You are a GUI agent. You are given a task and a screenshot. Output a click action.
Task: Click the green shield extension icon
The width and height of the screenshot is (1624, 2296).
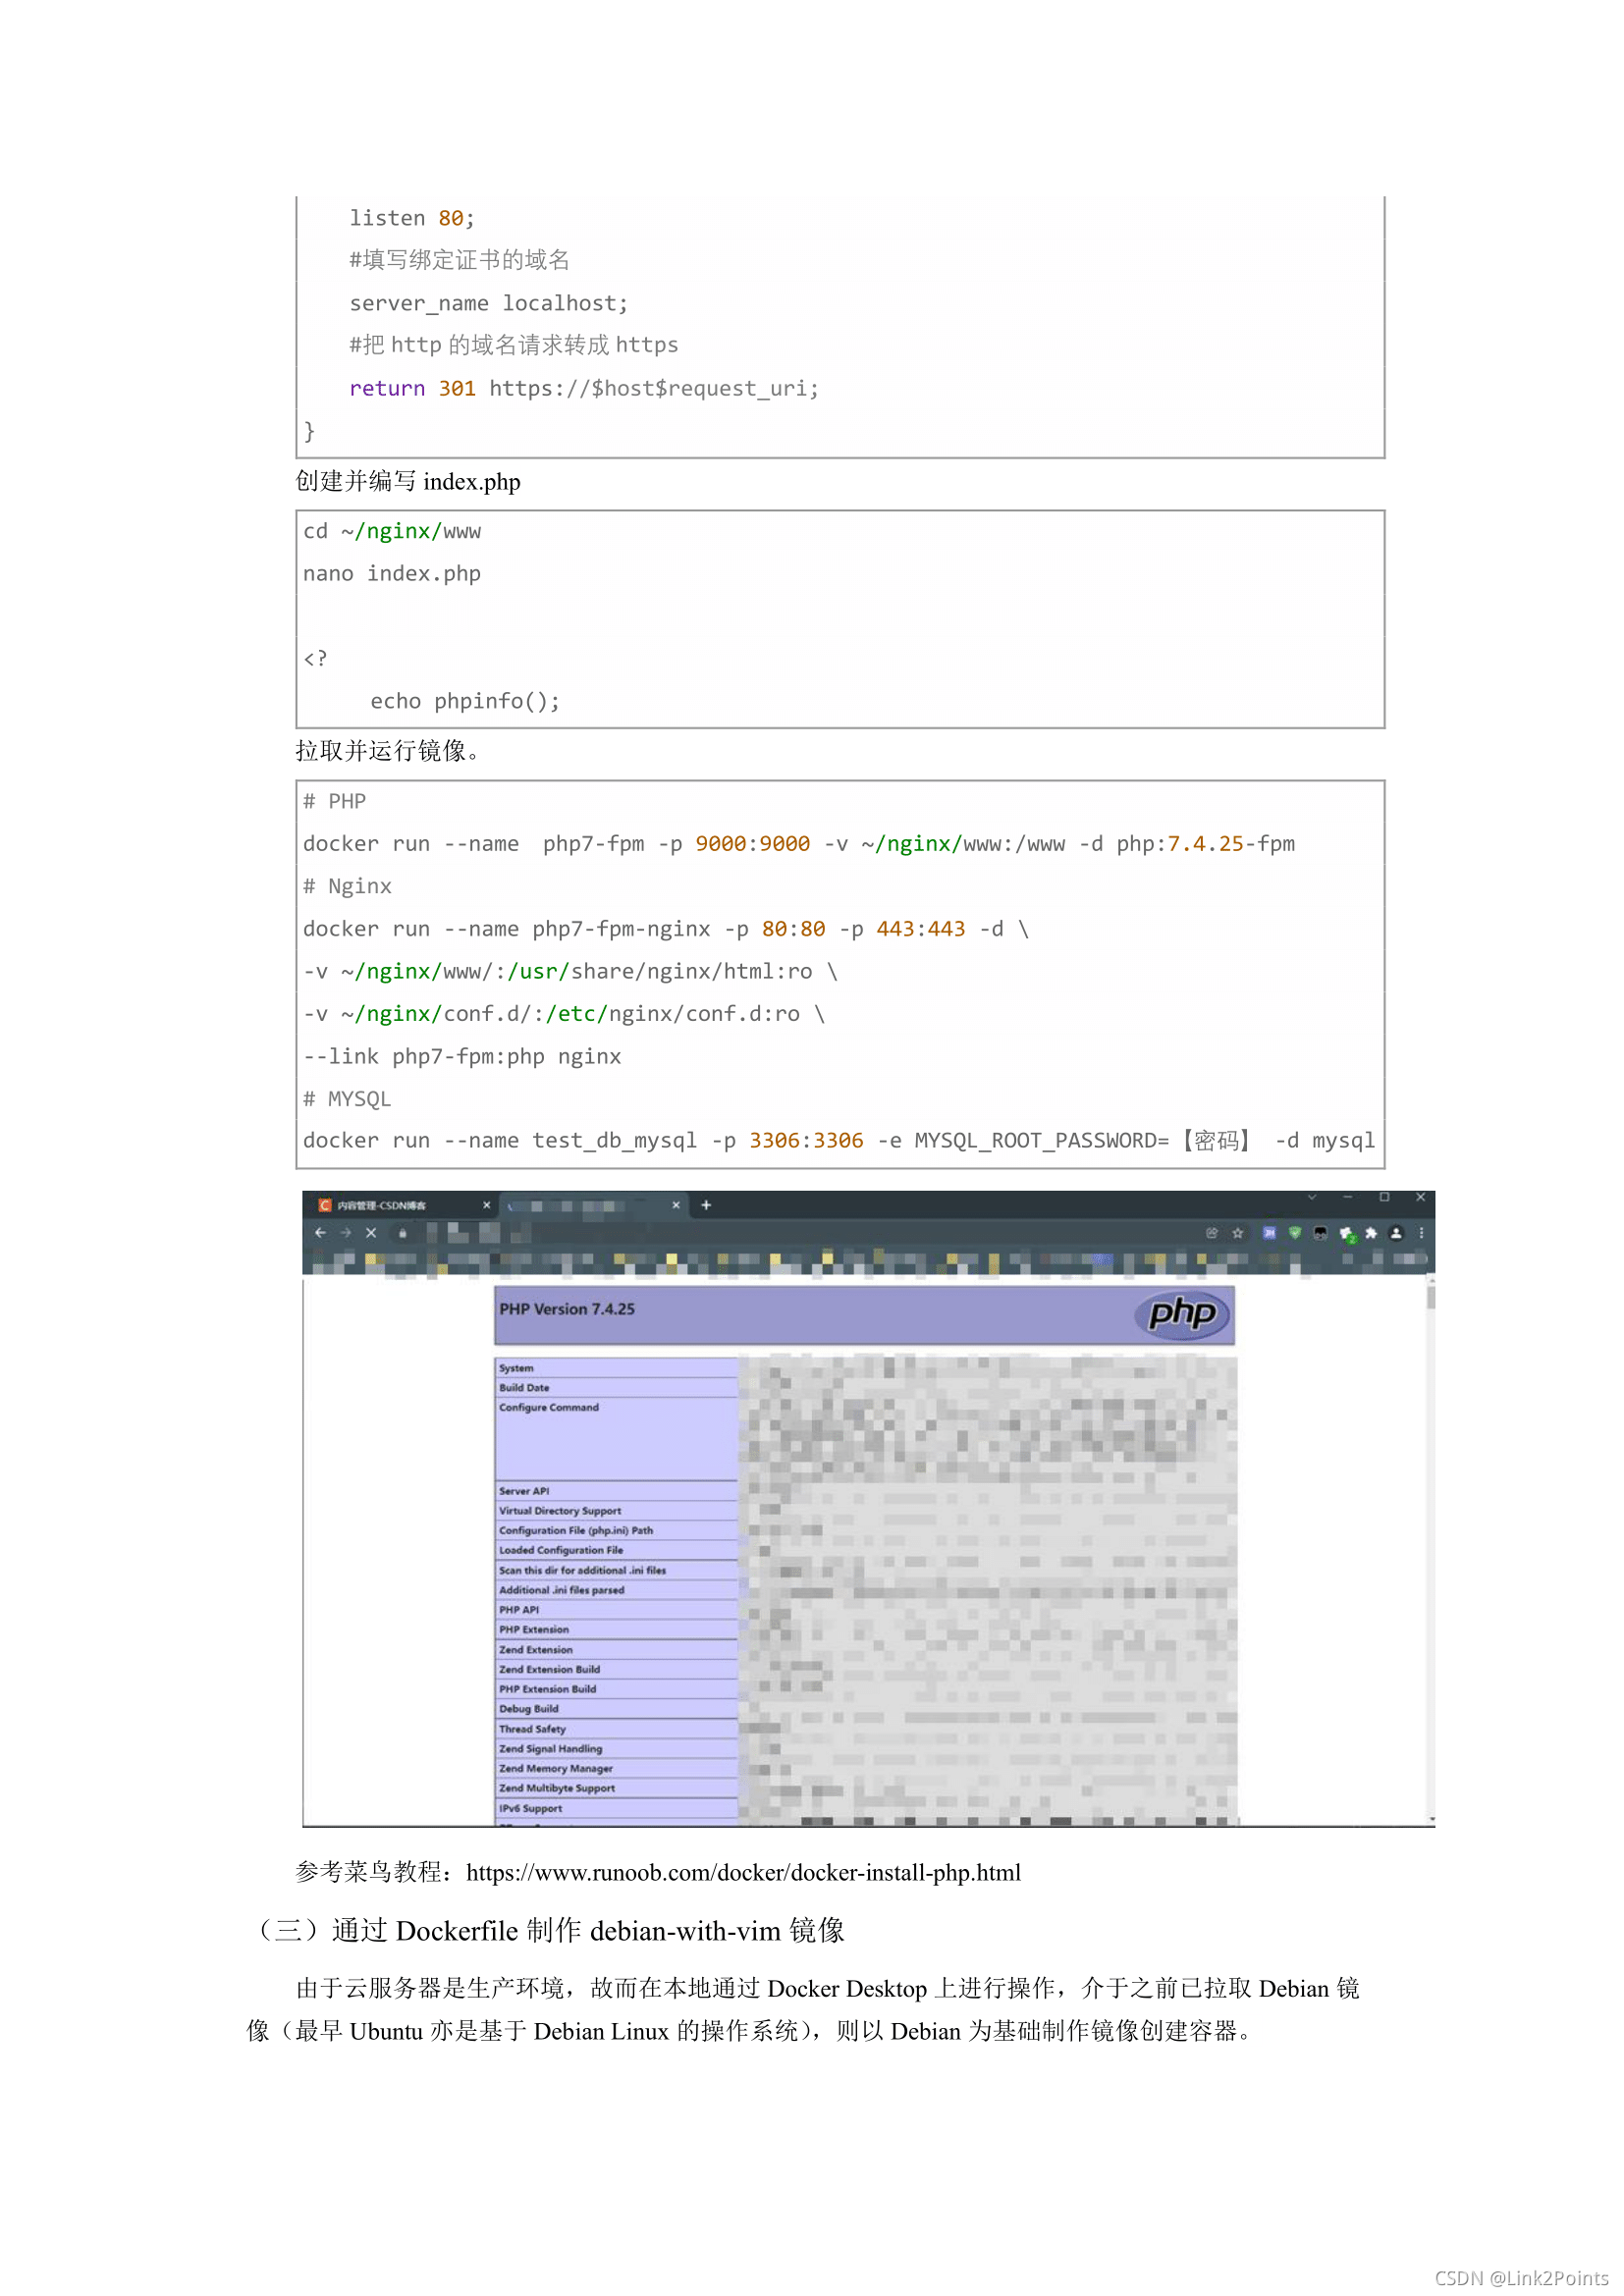[1295, 1233]
